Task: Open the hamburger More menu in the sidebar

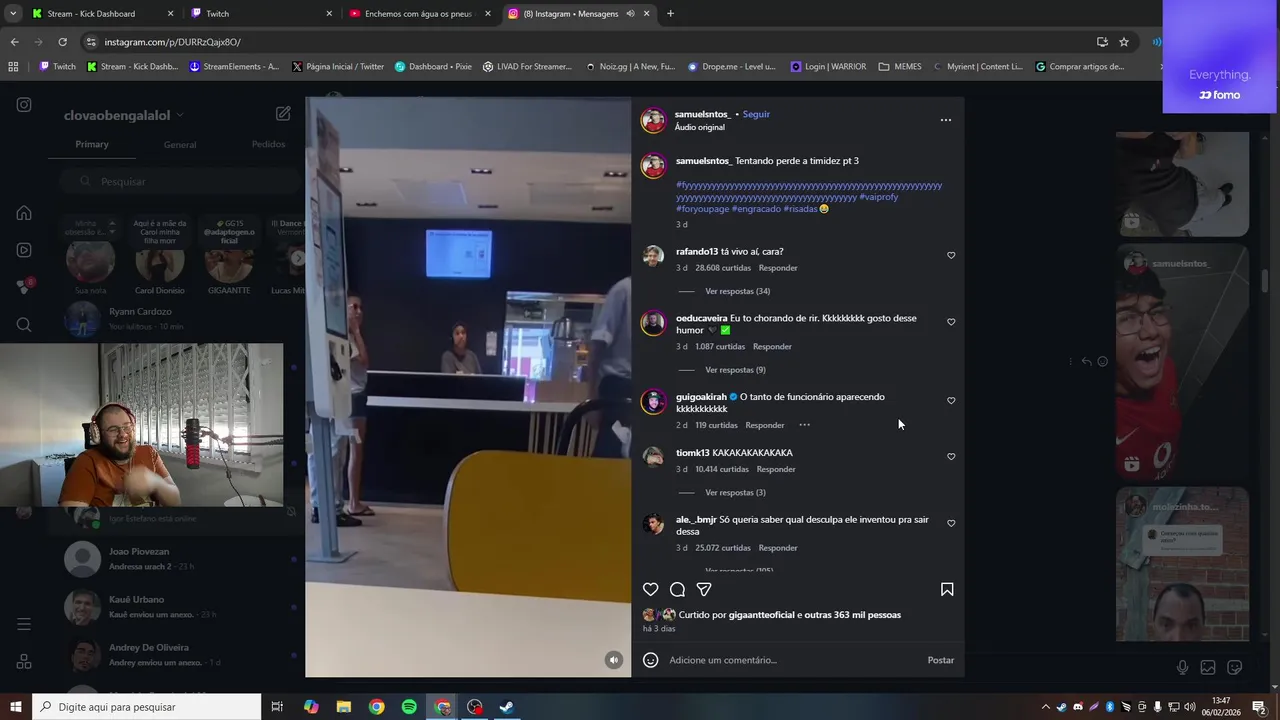Action: point(24,624)
